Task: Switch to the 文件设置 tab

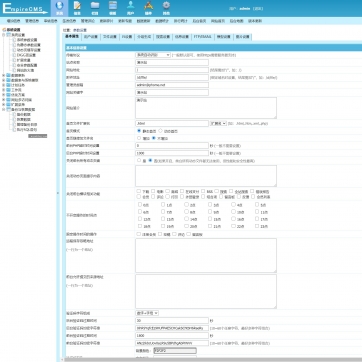Action: [109, 37]
